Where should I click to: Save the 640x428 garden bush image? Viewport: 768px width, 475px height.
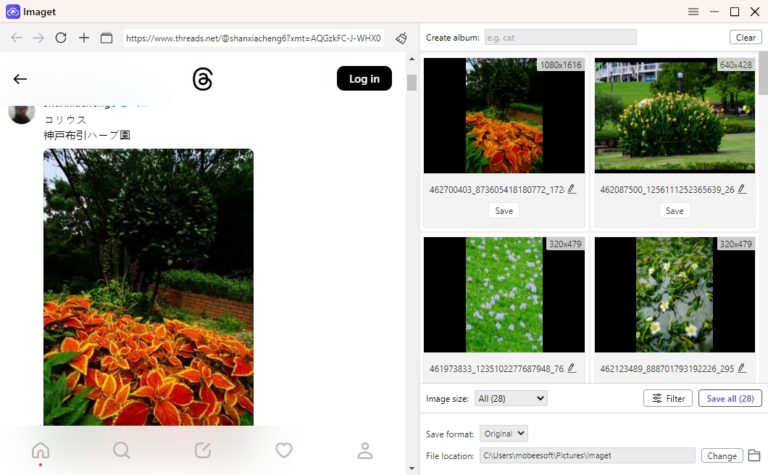tap(674, 211)
